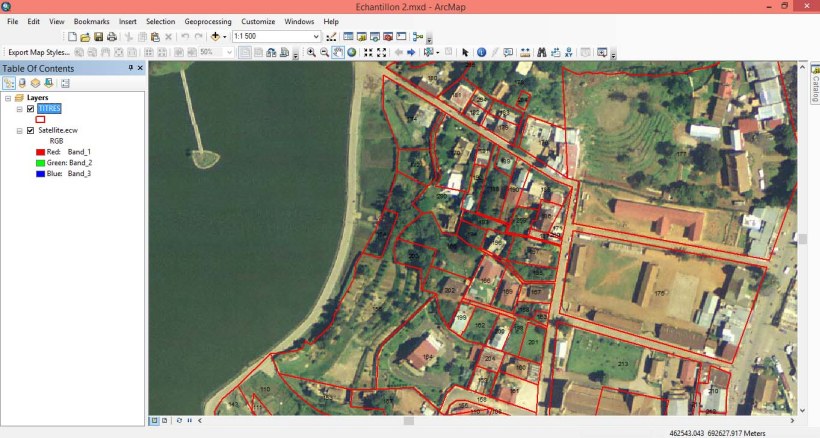Collapse the Satellite.ecw layer legend
This screenshot has height=438, width=820.
[x=19, y=131]
